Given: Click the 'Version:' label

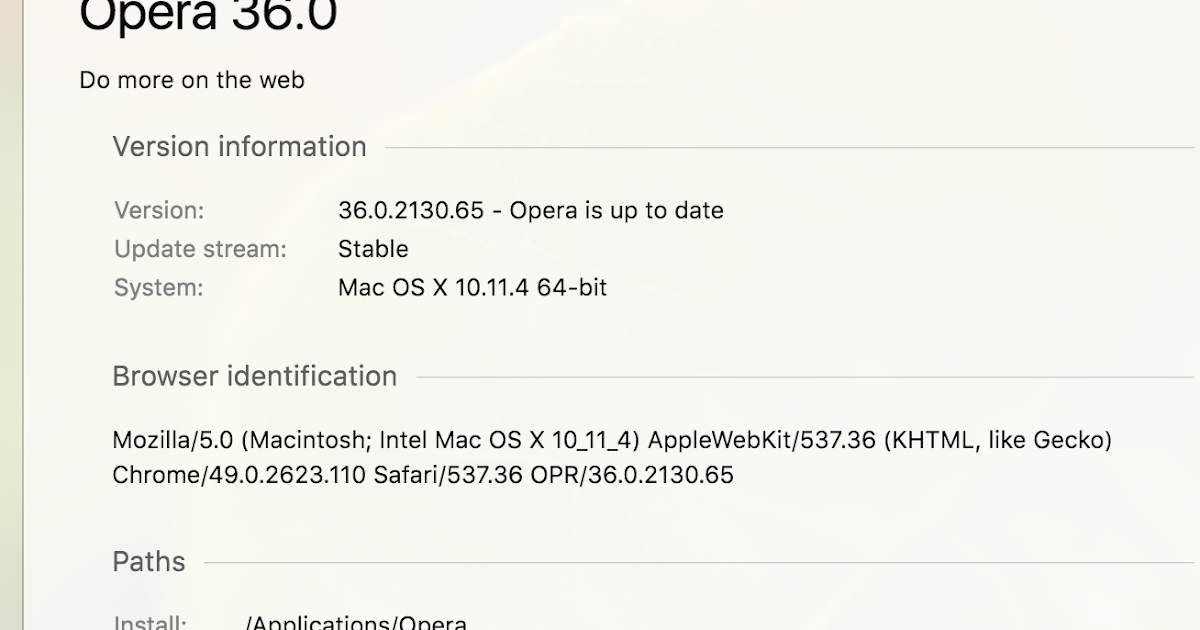Looking at the screenshot, I should [x=159, y=210].
